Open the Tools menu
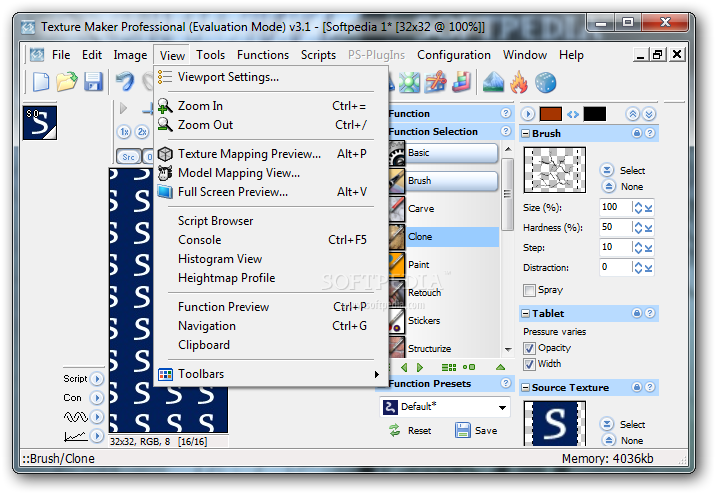 pos(210,55)
